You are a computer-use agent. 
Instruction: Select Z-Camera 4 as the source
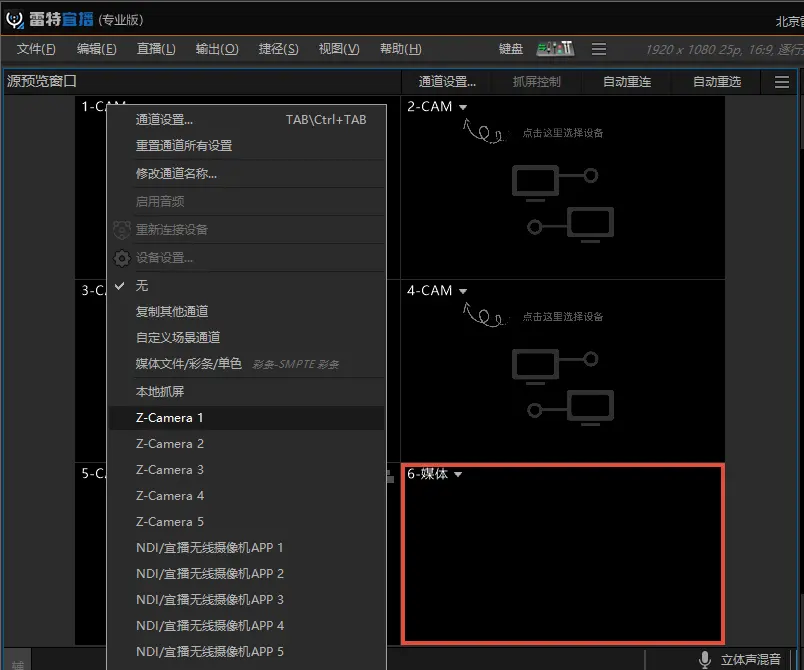click(x=247, y=496)
